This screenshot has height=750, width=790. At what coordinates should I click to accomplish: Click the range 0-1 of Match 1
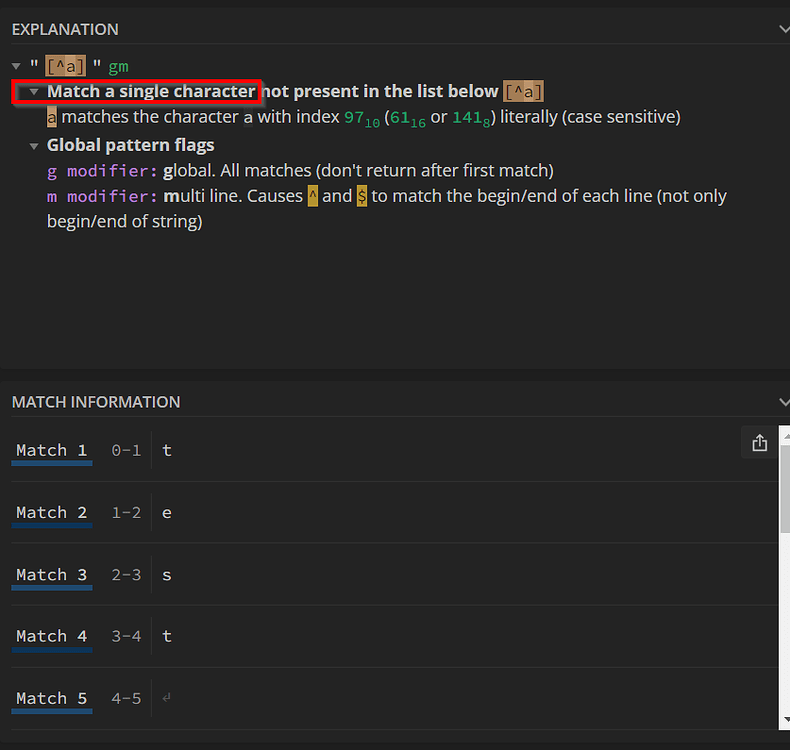click(x=126, y=450)
